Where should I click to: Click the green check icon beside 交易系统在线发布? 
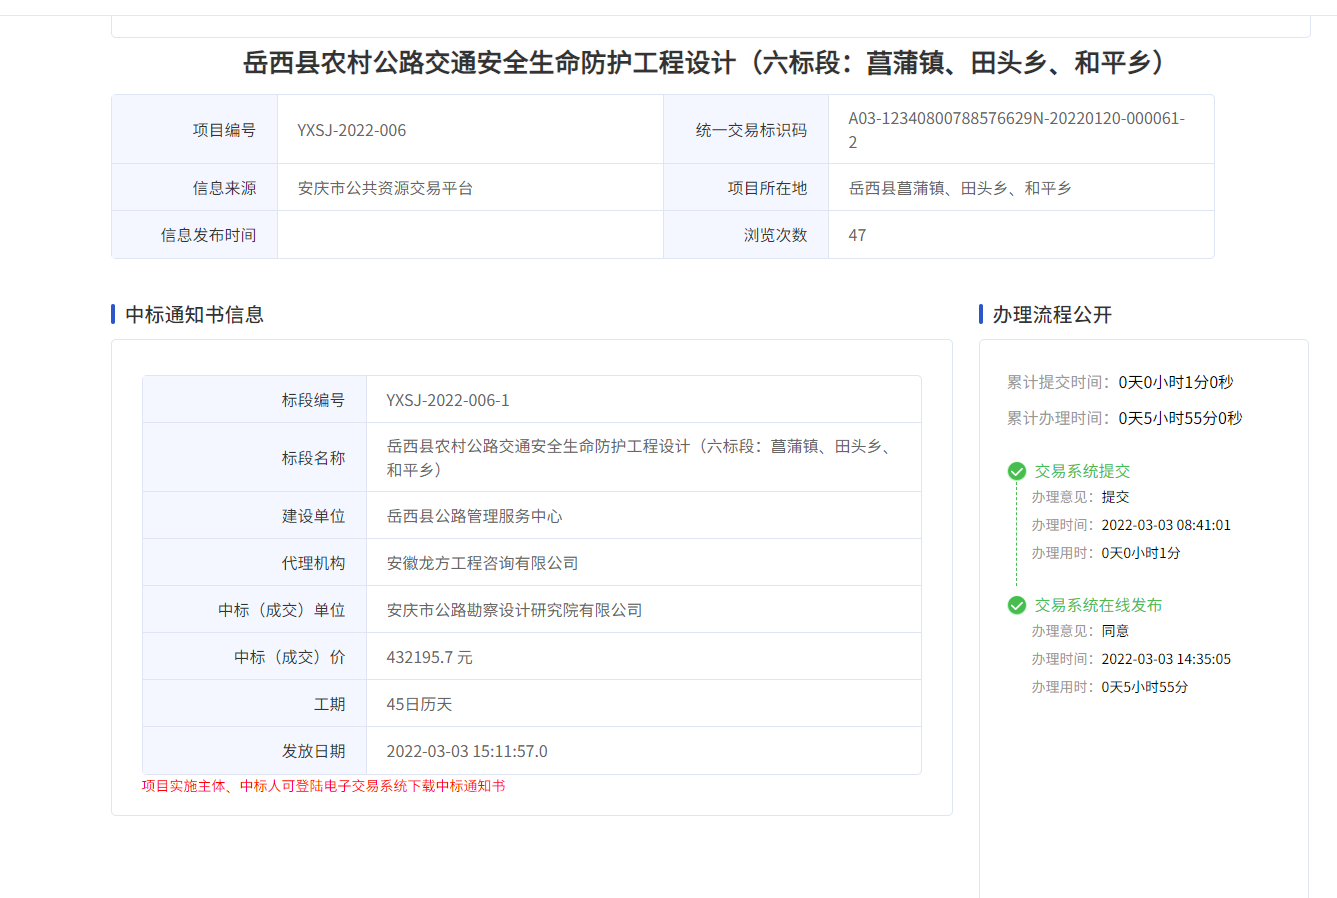click(1016, 605)
